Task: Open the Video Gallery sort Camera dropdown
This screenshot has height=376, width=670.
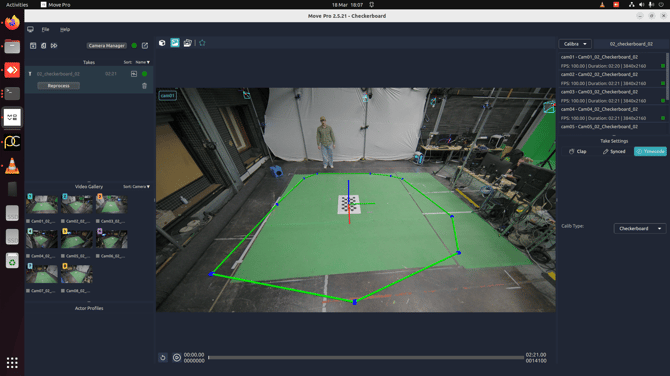Action: coord(142,187)
